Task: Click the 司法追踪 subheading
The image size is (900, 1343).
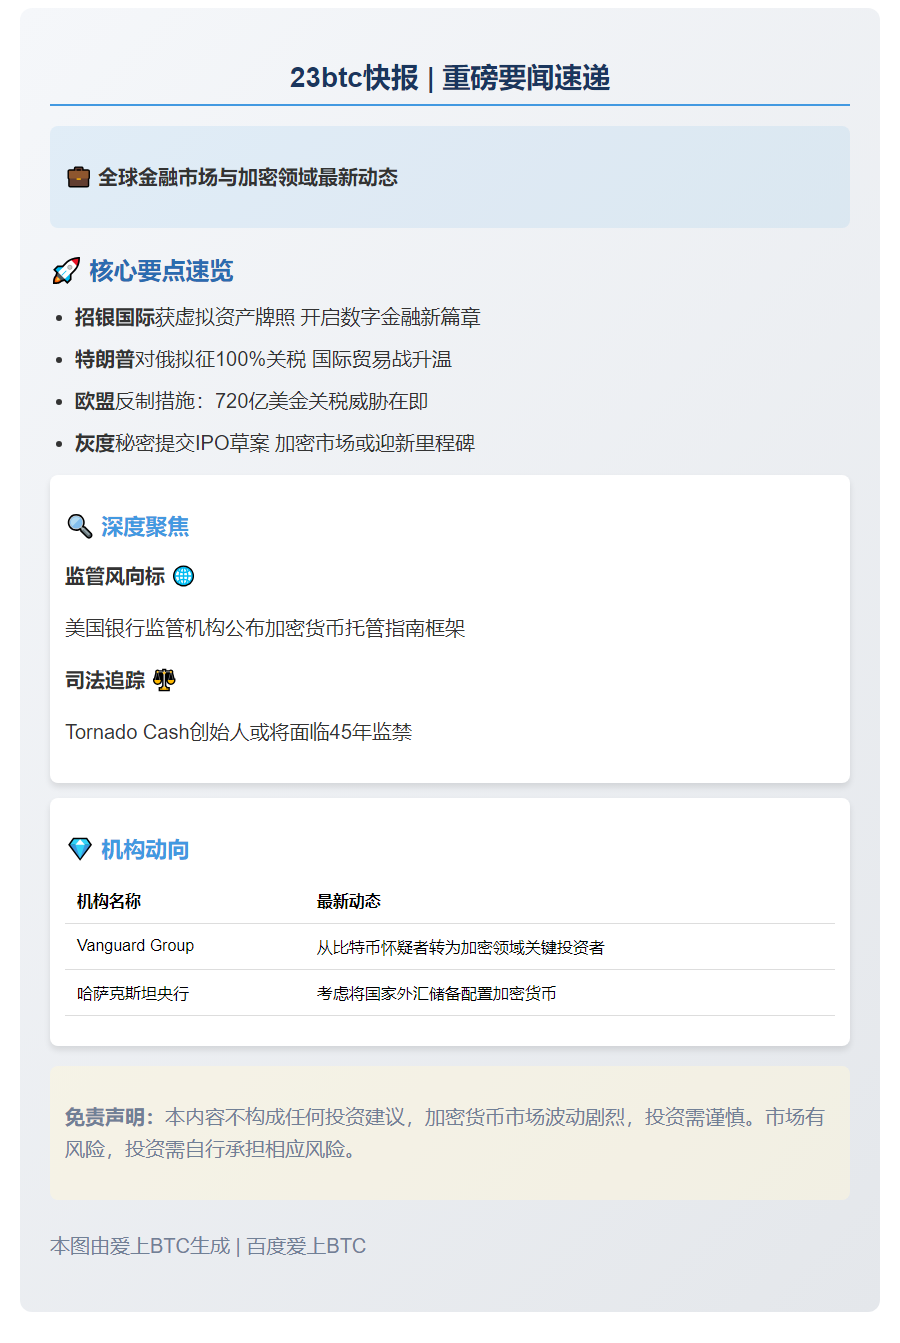Action: click(x=105, y=680)
